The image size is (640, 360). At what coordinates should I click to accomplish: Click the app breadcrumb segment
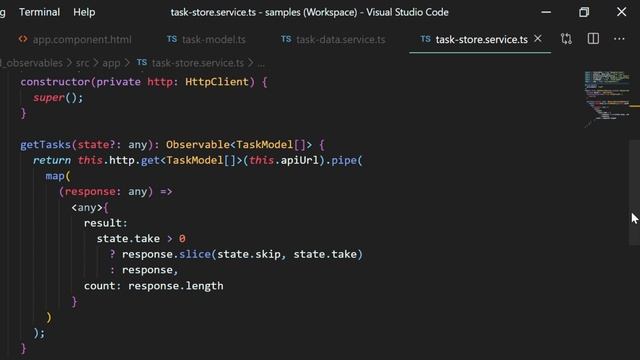[111, 63]
